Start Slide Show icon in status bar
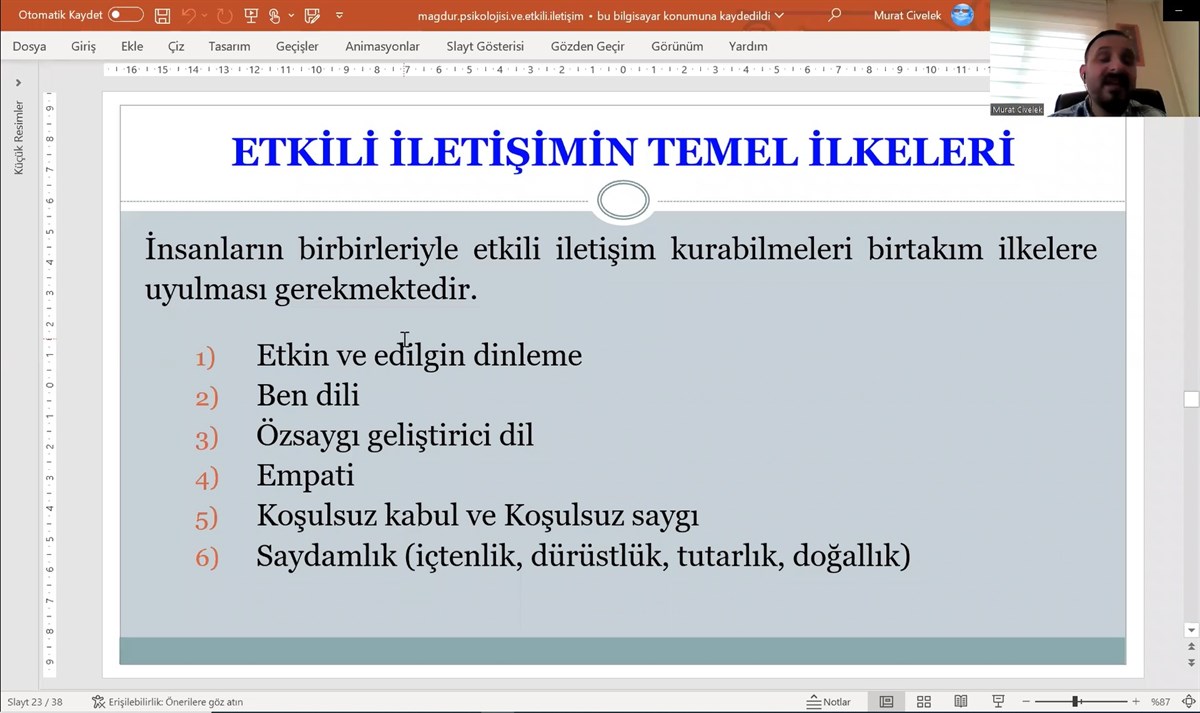This screenshot has height=713, width=1200. click(x=998, y=702)
